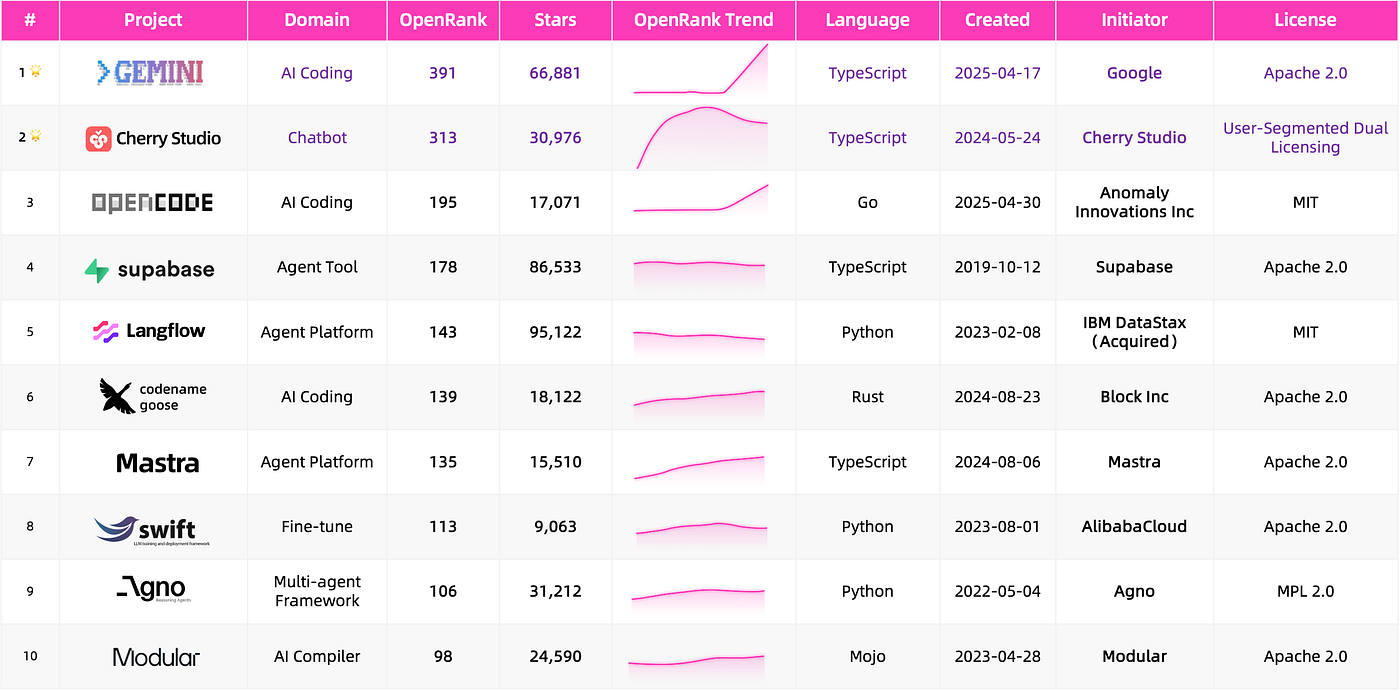The width and height of the screenshot is (1400, 691).
Task: Click the OpenRank Trend column header
Action: 704,20
